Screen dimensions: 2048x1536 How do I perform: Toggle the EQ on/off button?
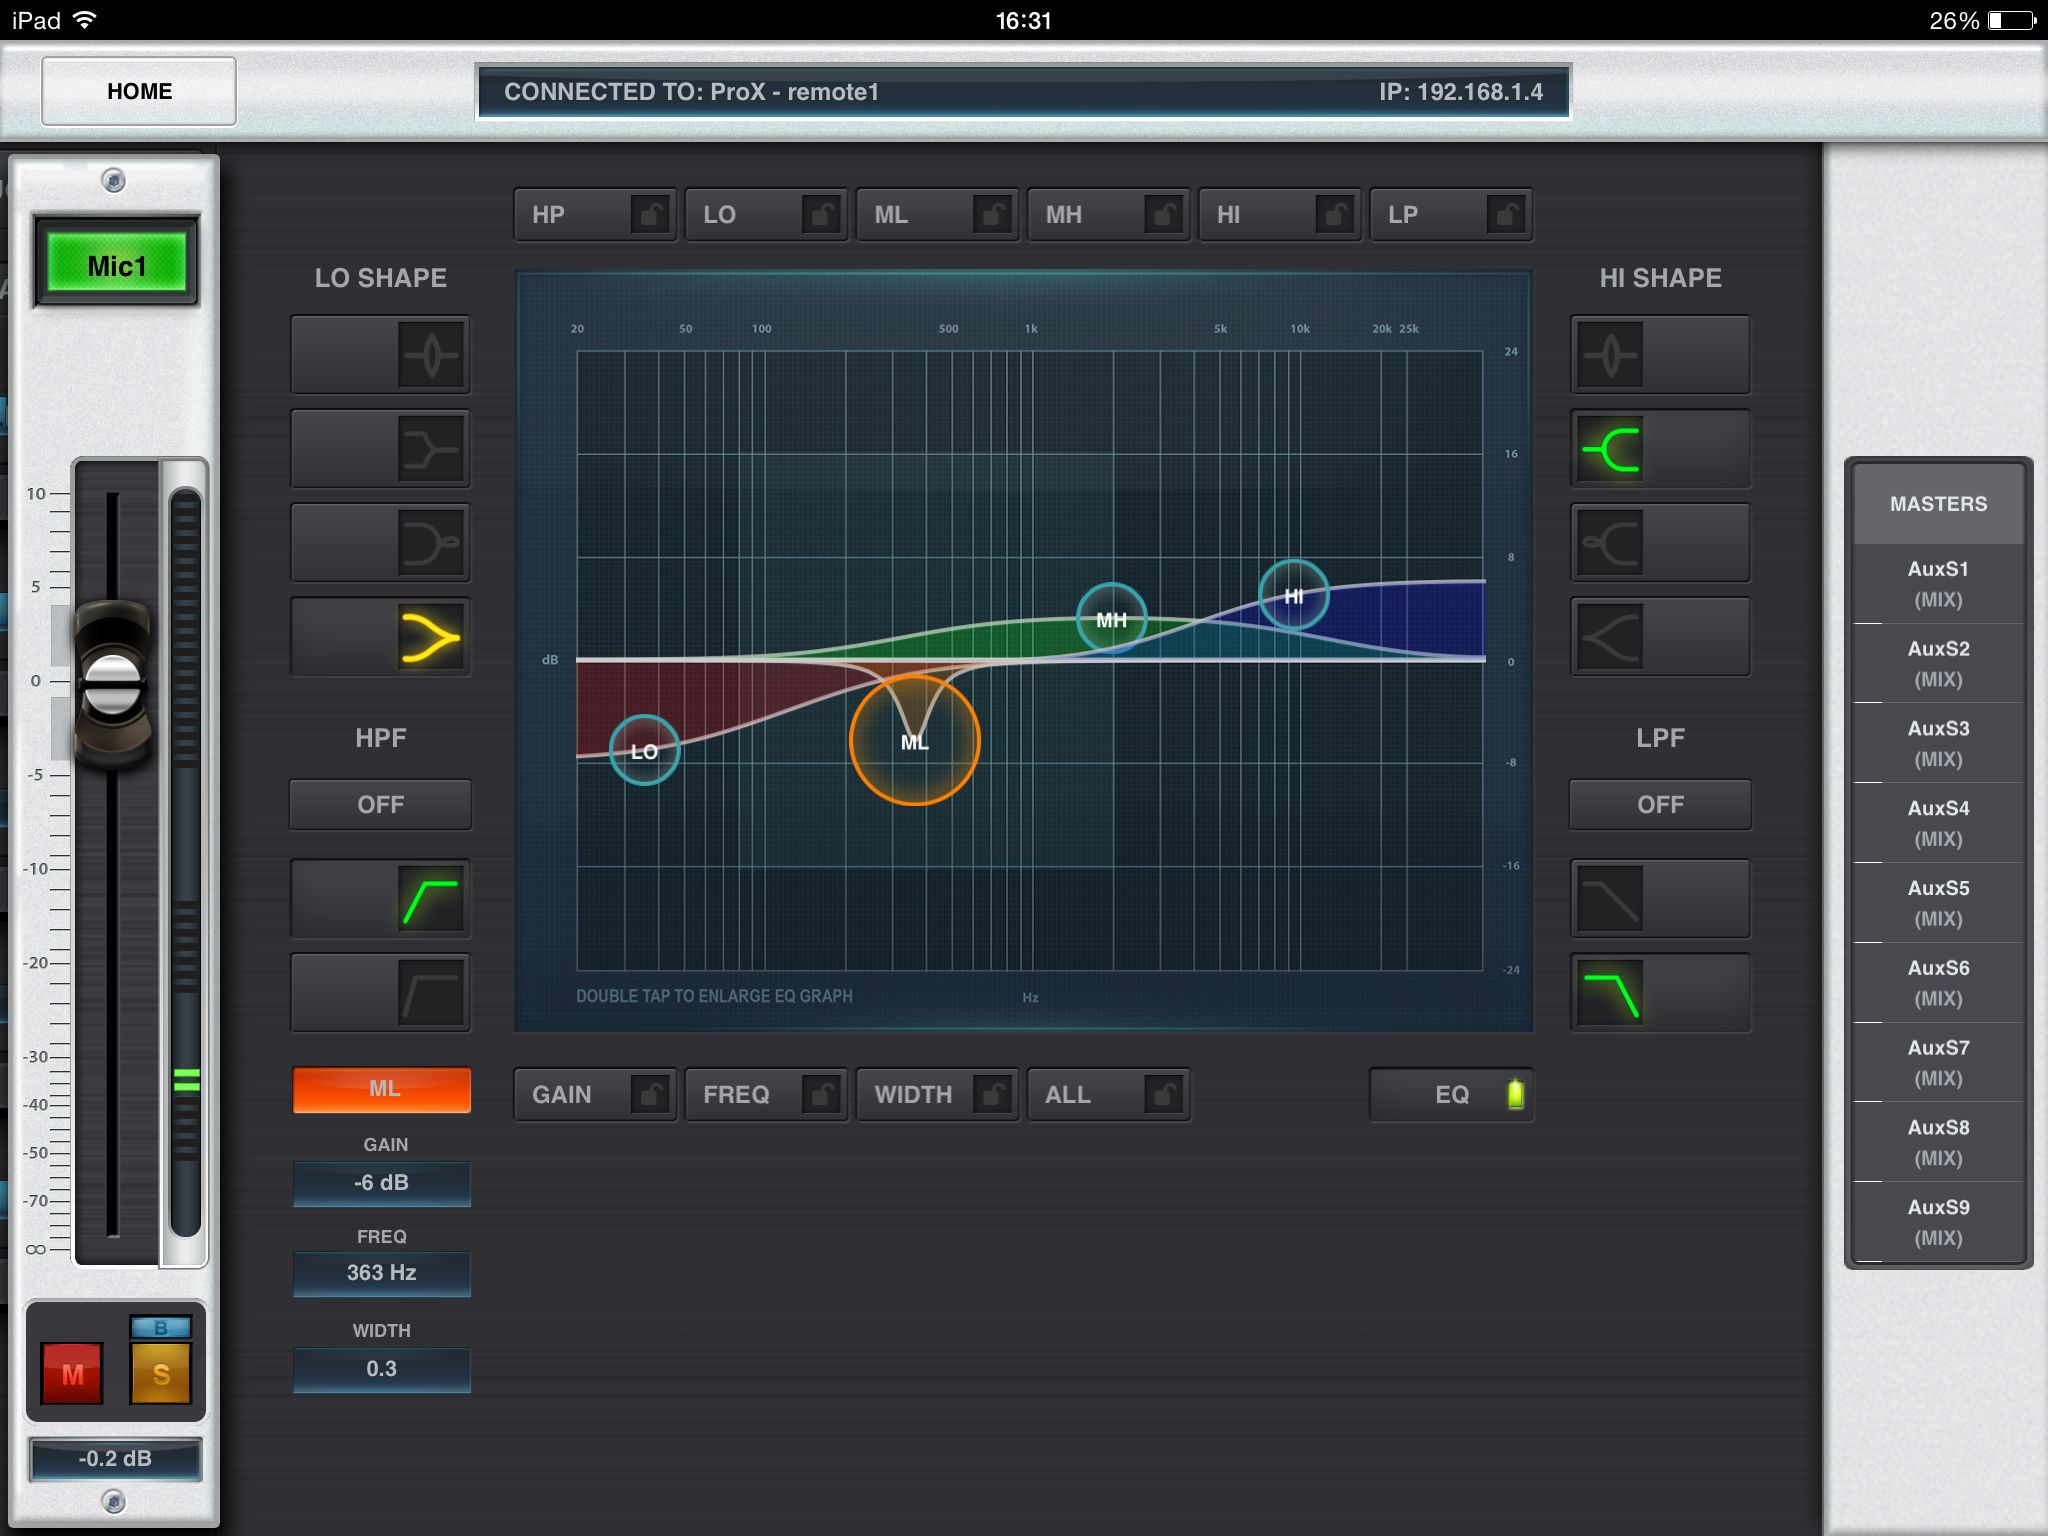coord(1451,1094)
